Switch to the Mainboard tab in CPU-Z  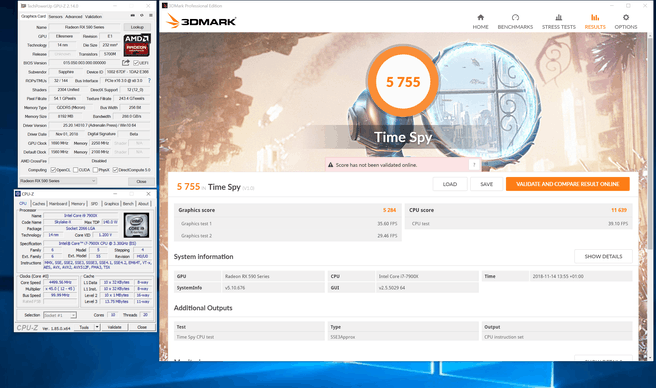coord(58,203)
